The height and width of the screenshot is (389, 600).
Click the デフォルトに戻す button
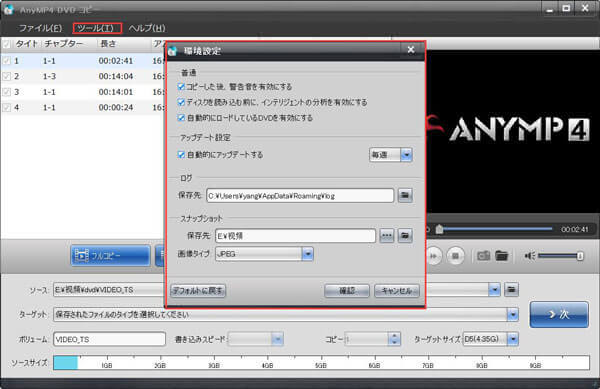198,291
